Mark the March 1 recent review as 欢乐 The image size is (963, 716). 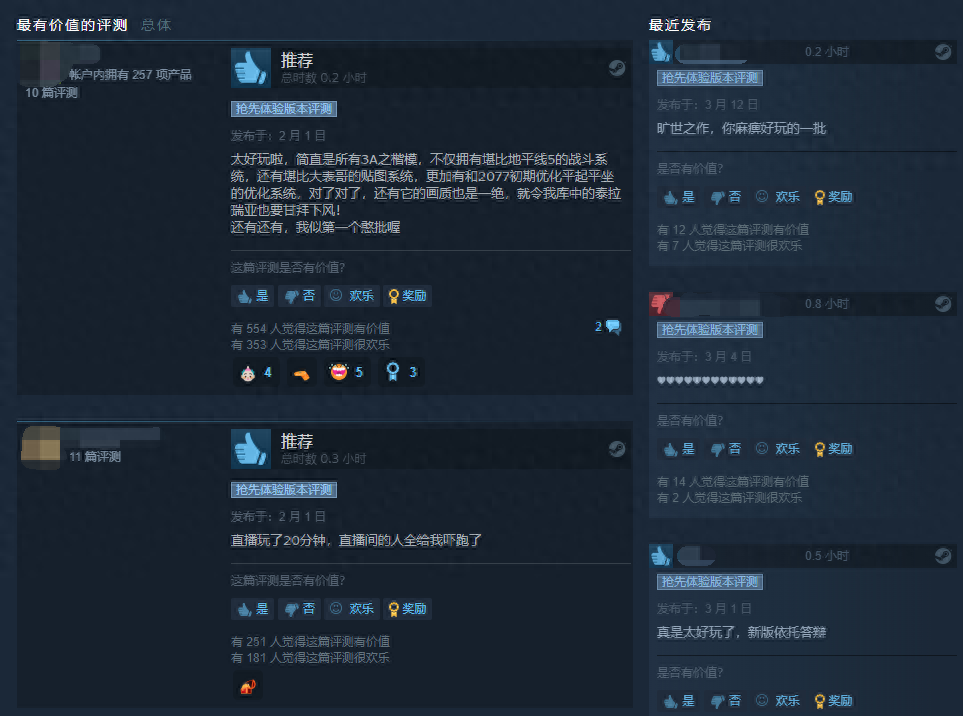[x=778, y=701]
